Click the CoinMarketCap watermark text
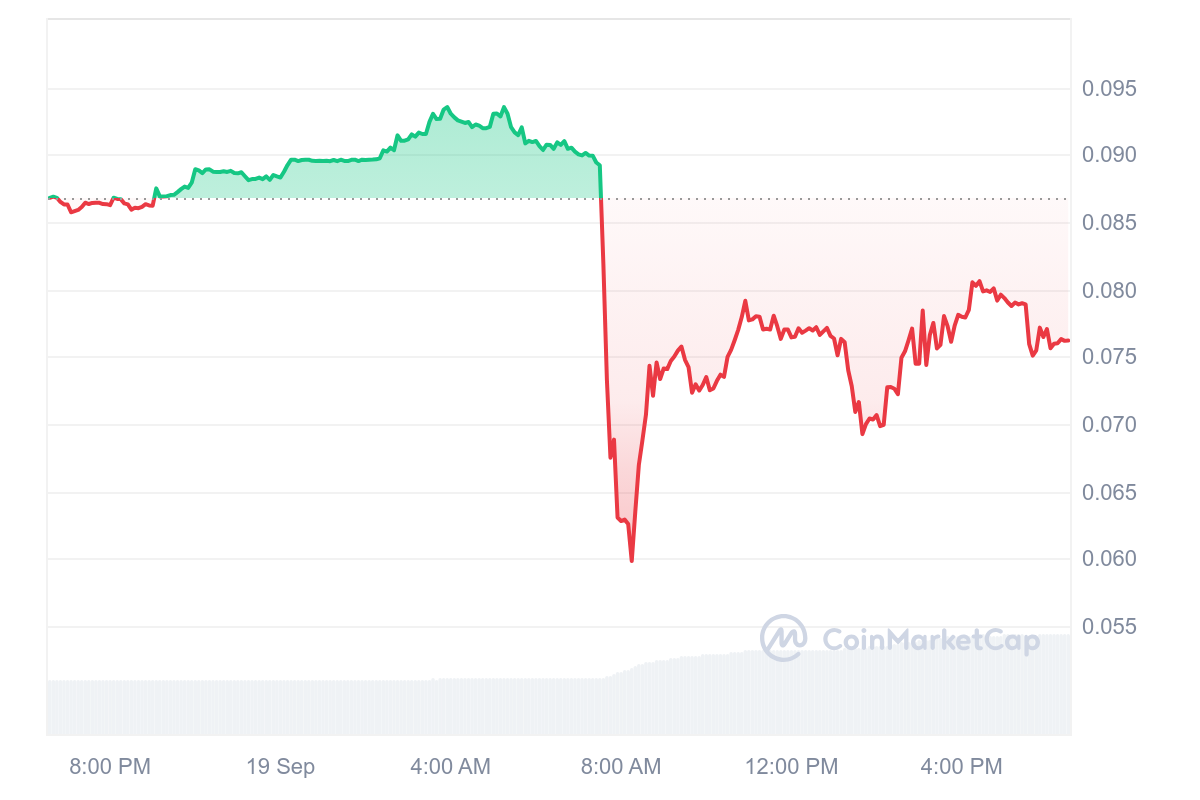The height and width of the screenshot is (800, 1200). [x=930, y=640]
